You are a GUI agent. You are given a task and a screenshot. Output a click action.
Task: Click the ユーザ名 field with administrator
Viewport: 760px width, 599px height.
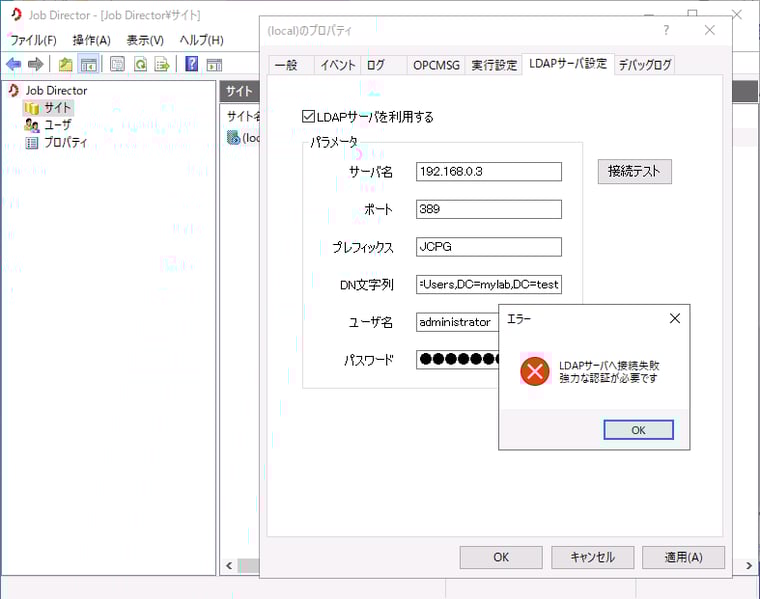click(457, 322)
